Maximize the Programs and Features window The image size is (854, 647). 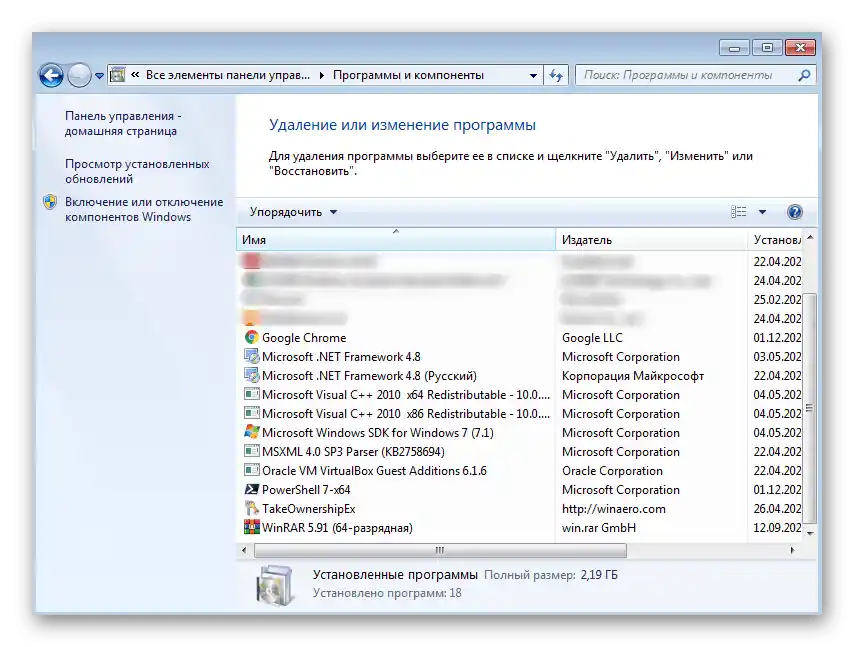(767, 48)
